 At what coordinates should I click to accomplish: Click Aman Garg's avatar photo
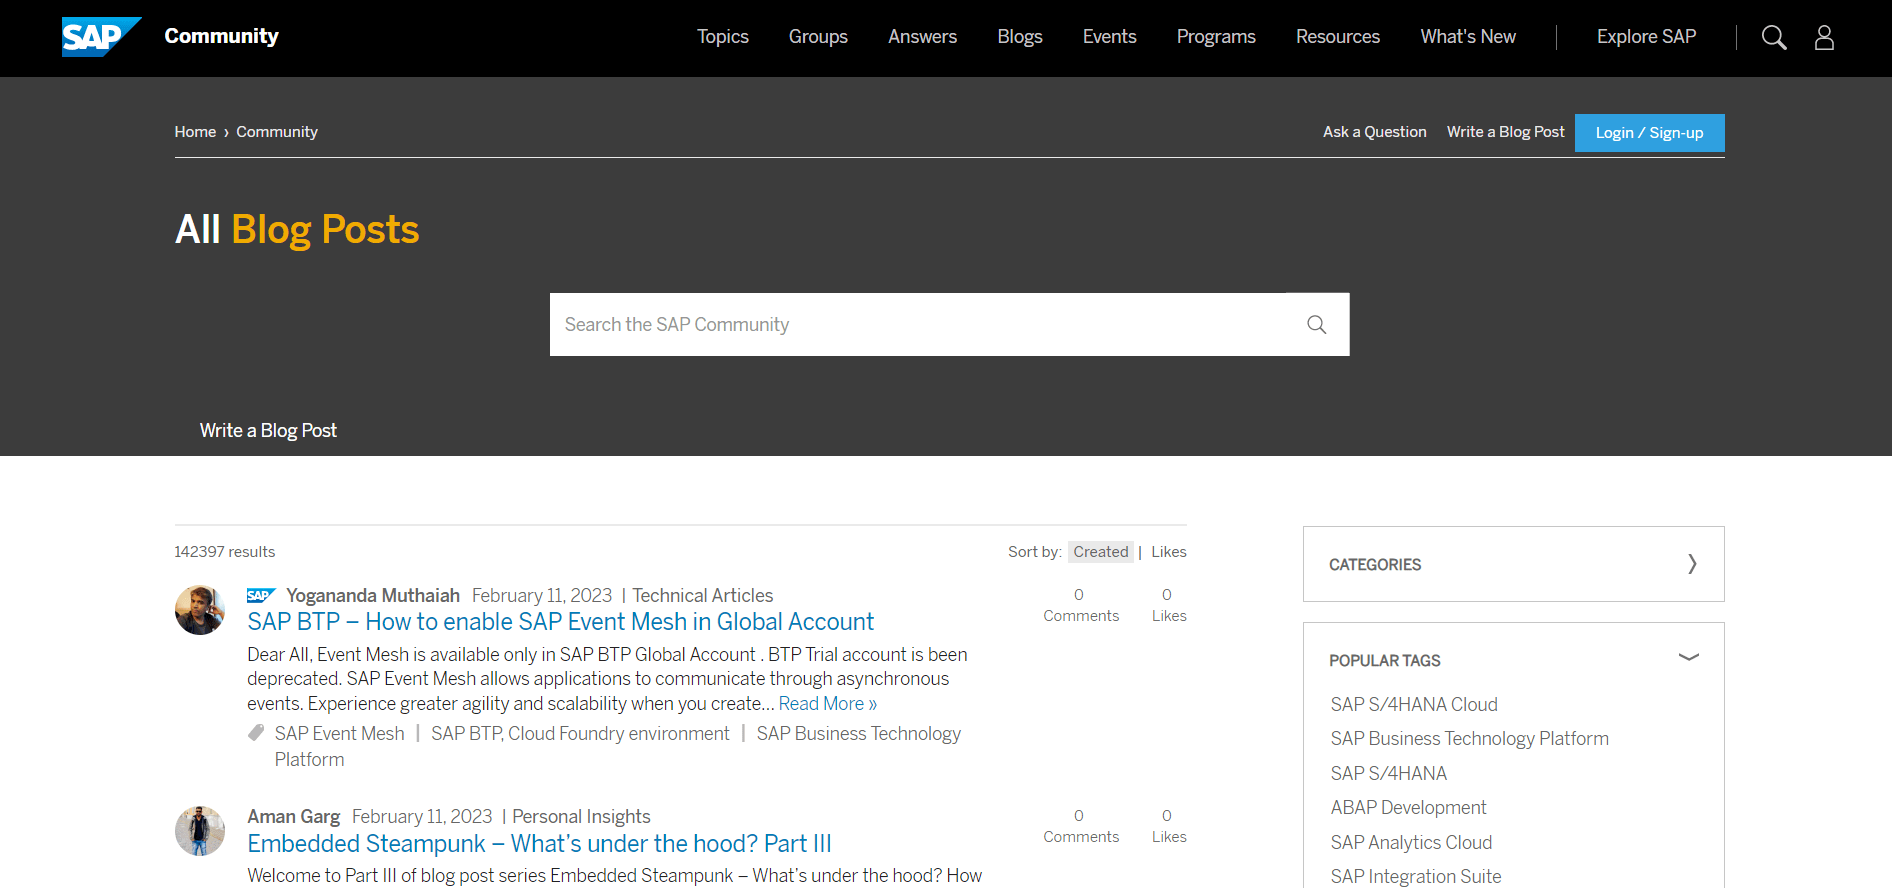[200, 831]
